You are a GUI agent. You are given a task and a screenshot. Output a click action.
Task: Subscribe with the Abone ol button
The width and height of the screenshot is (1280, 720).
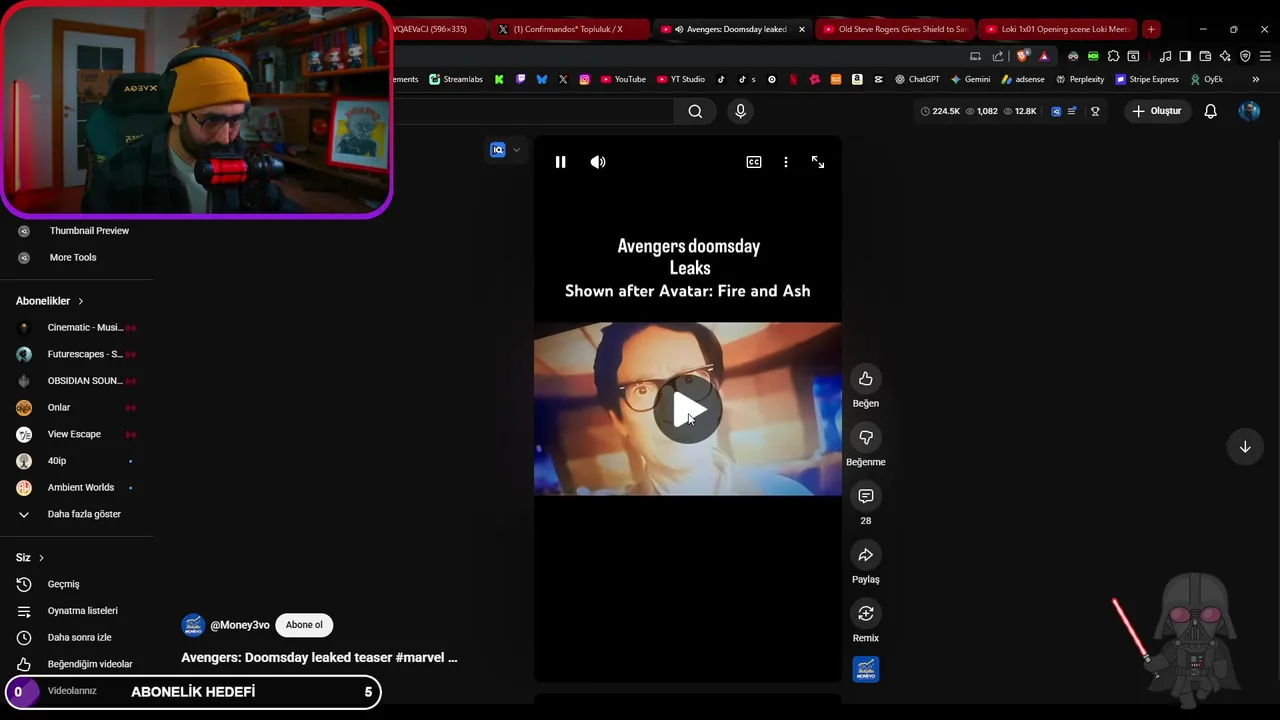click(304, 625)
